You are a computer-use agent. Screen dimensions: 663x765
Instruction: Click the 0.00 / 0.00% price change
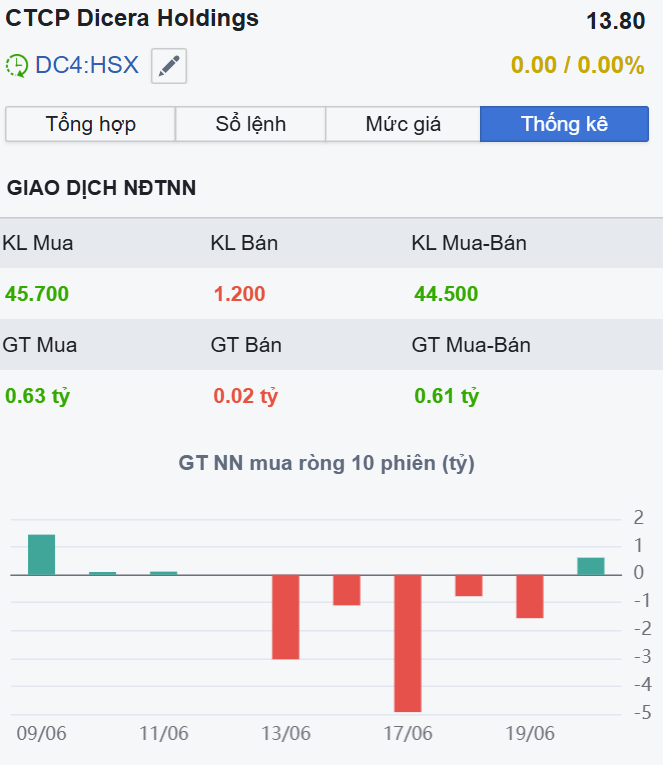[x=578, y=66]
